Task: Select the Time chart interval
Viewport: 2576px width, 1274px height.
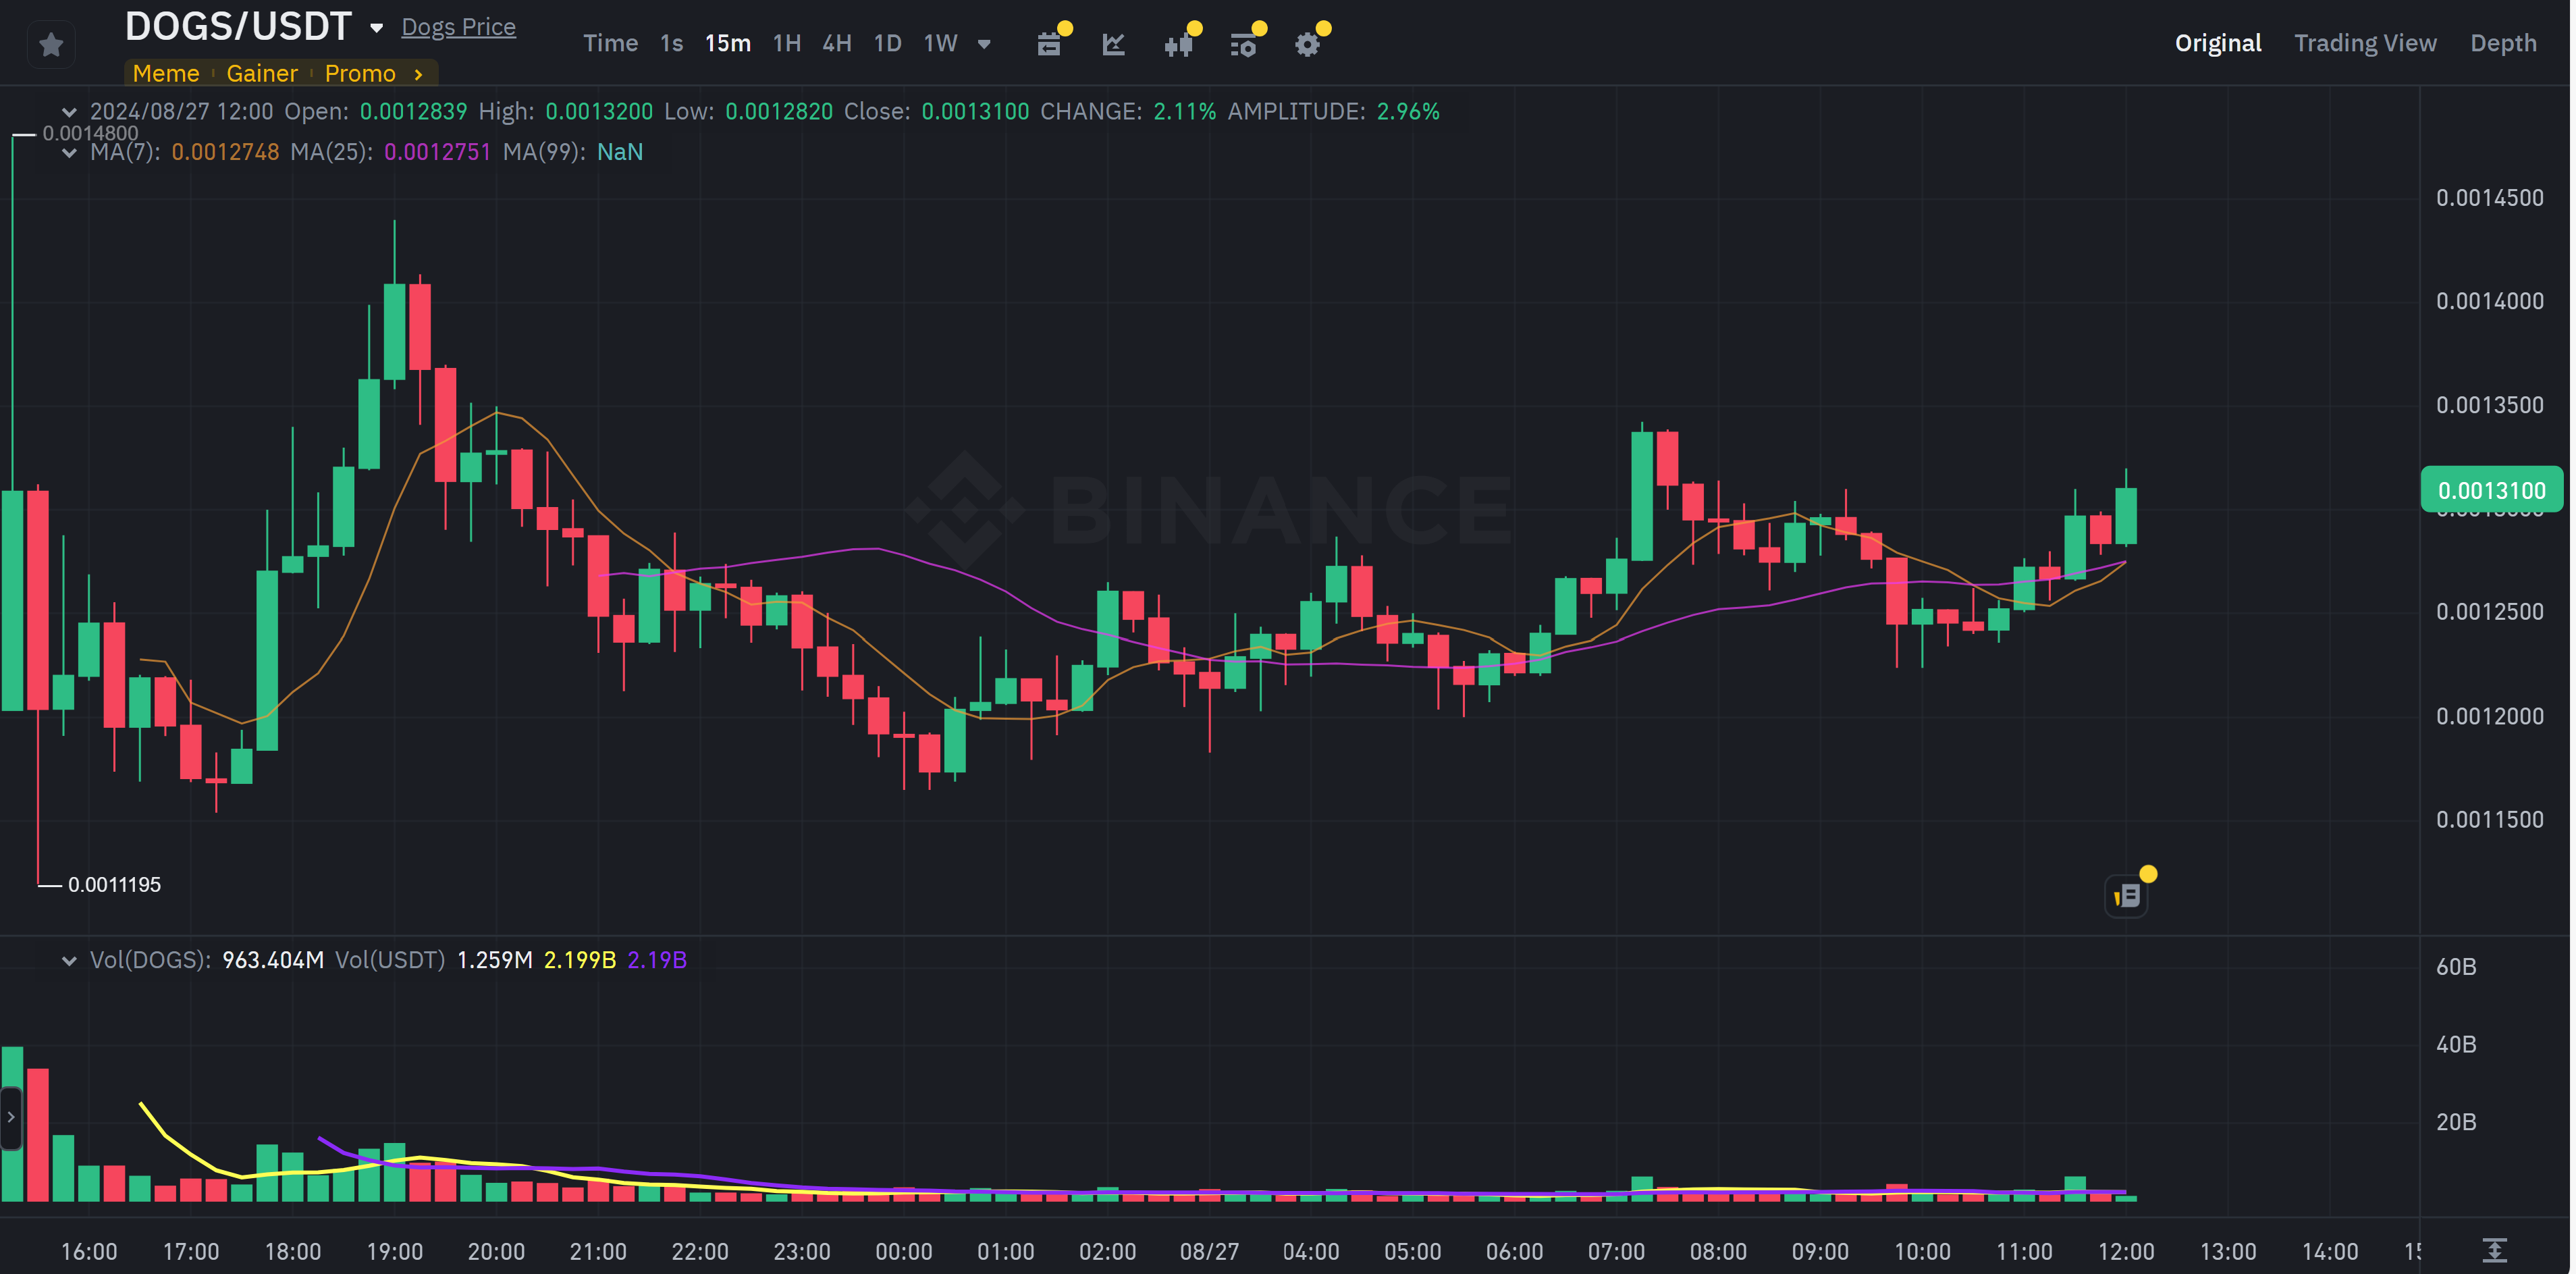Action: point(610,43)
